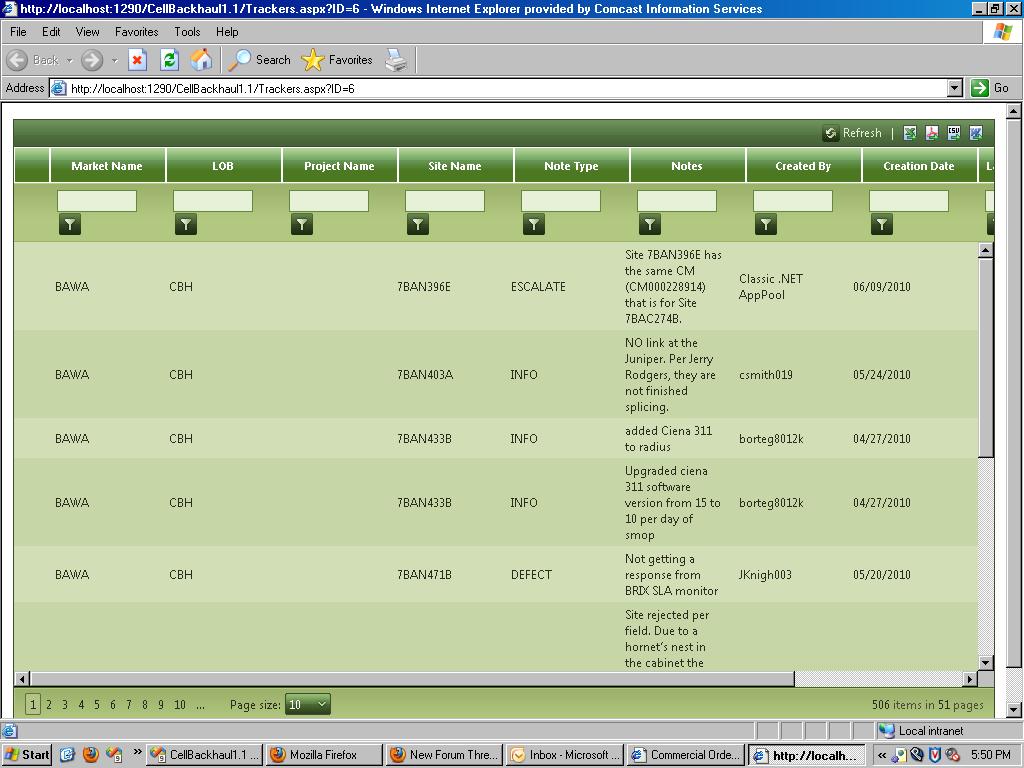The image size is (1024, 768).
Task: Click the Stop loading icon
Action: 137,60
